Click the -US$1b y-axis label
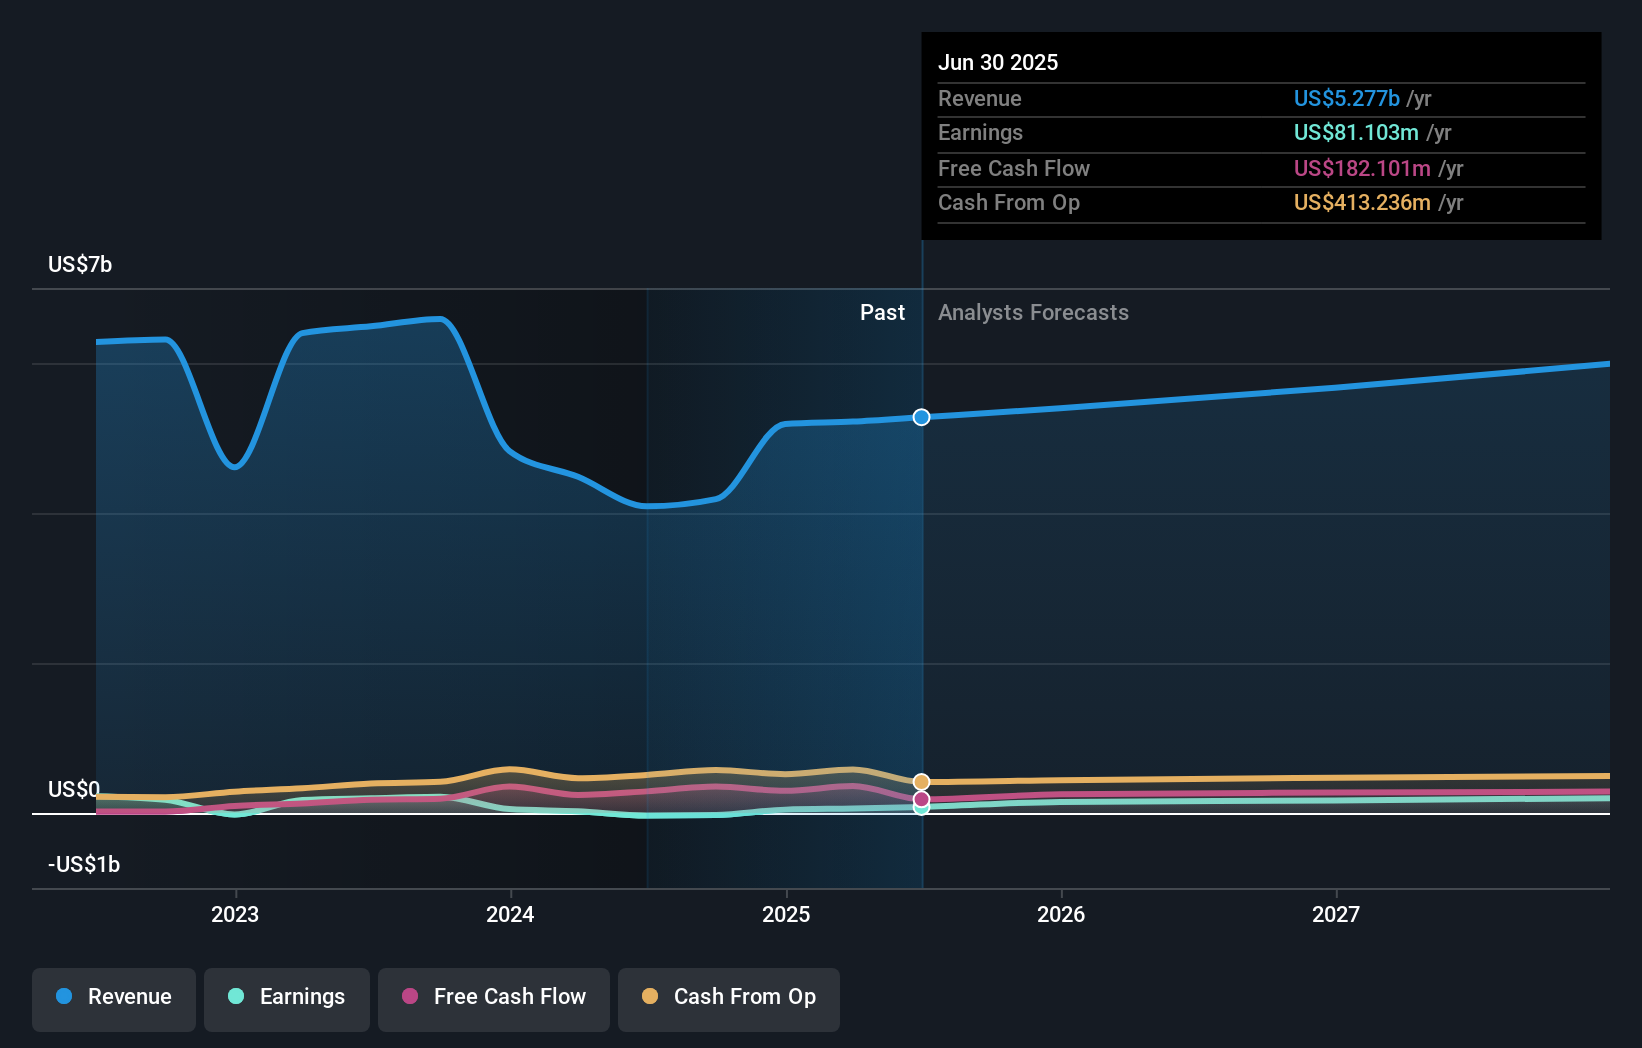Screen dimensions: 1642x1048 84,864
